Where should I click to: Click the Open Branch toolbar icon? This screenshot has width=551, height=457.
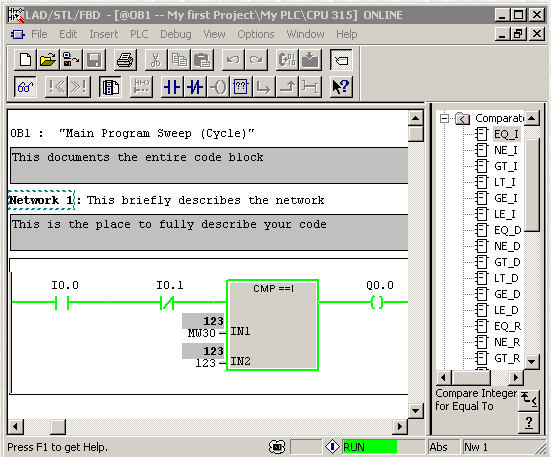(x=264, y=87)
